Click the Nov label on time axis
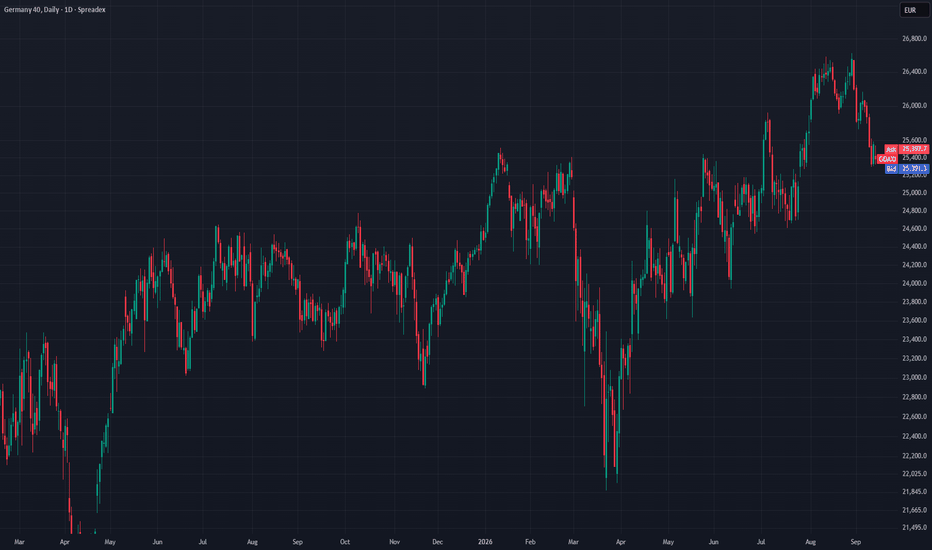This screenshot has height=550, width=932. [x=394, y=542]
